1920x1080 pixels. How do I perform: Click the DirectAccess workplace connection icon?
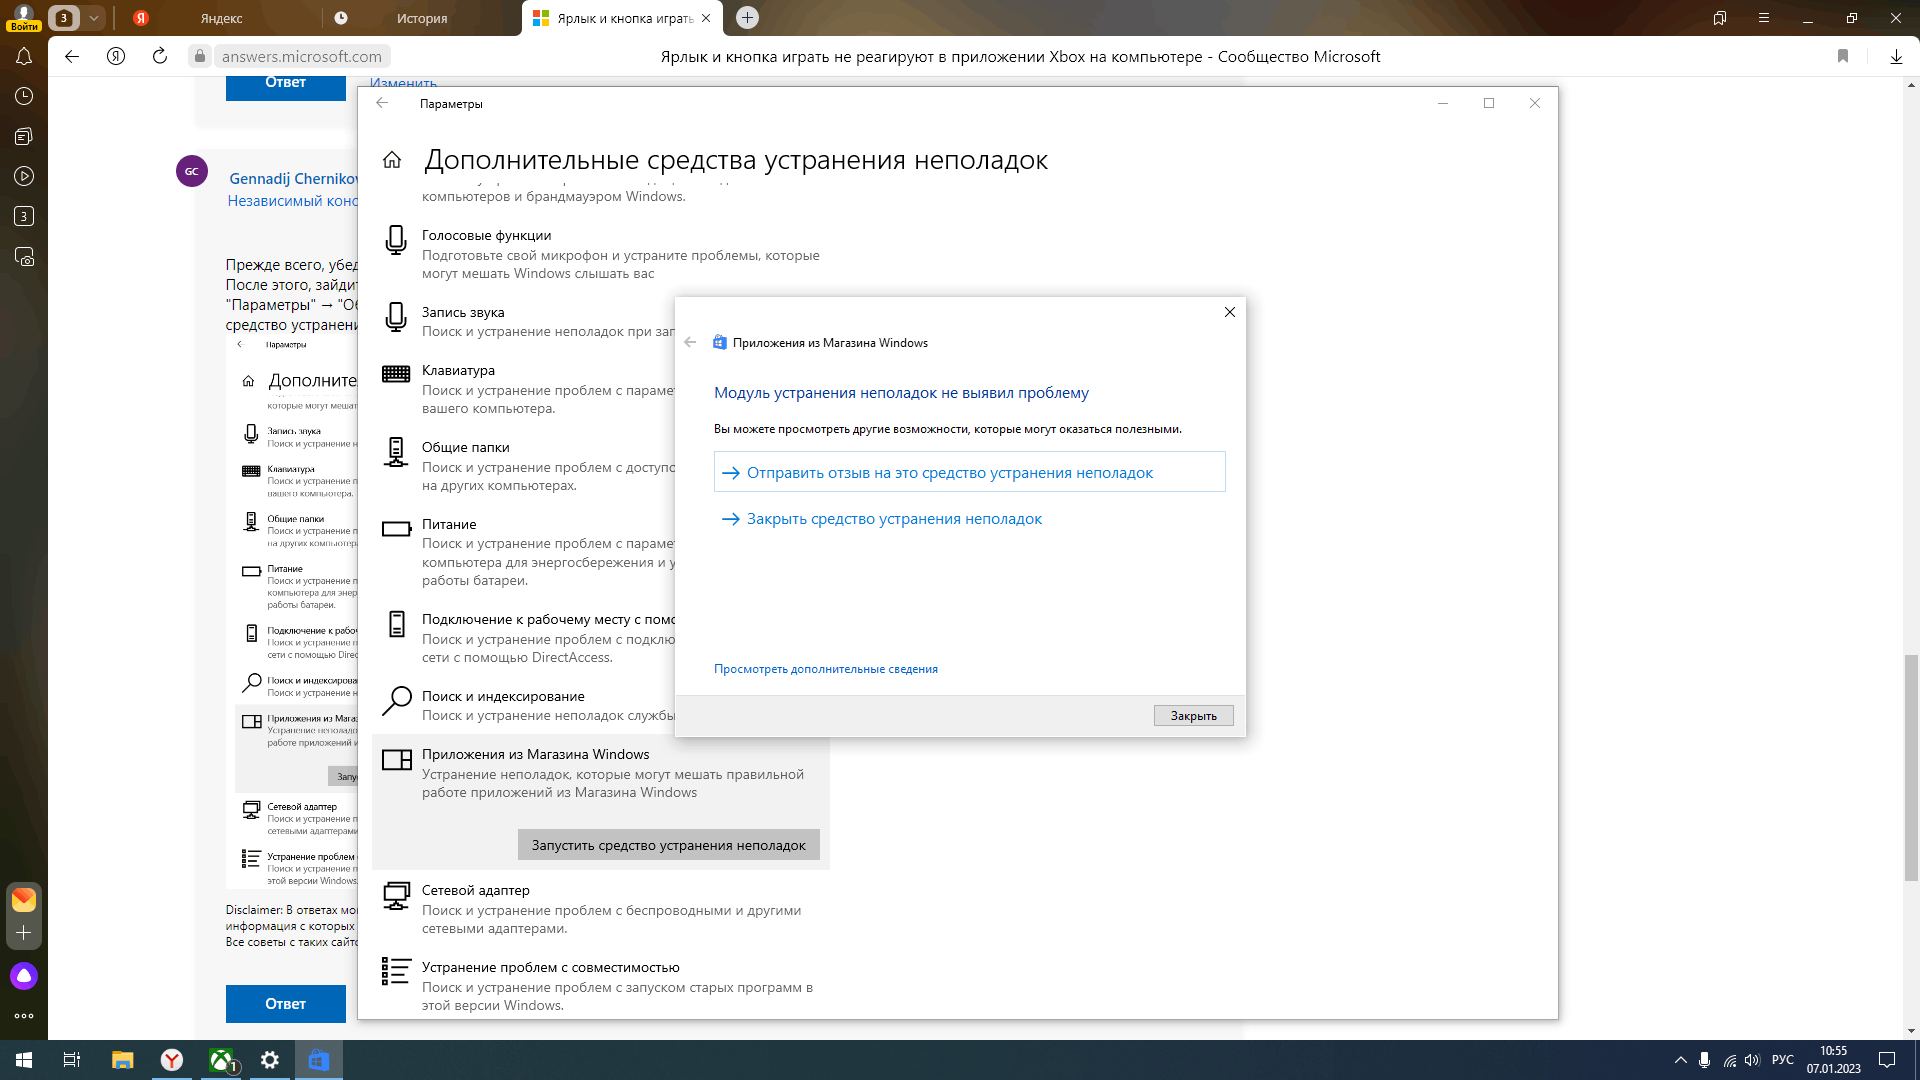pos(396,624)
